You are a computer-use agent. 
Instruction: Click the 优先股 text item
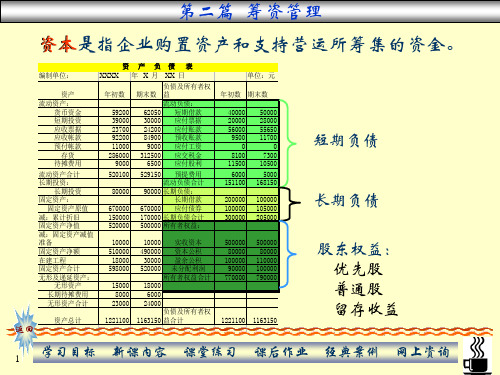(358, 269)
